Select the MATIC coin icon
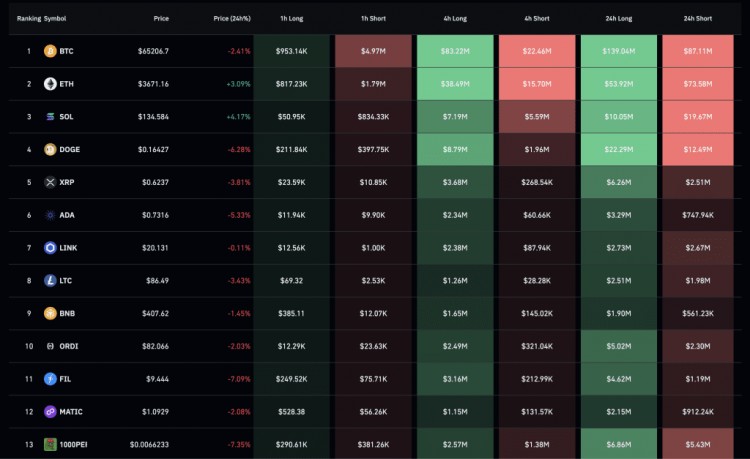750x459 pixels. pos(50,411)
